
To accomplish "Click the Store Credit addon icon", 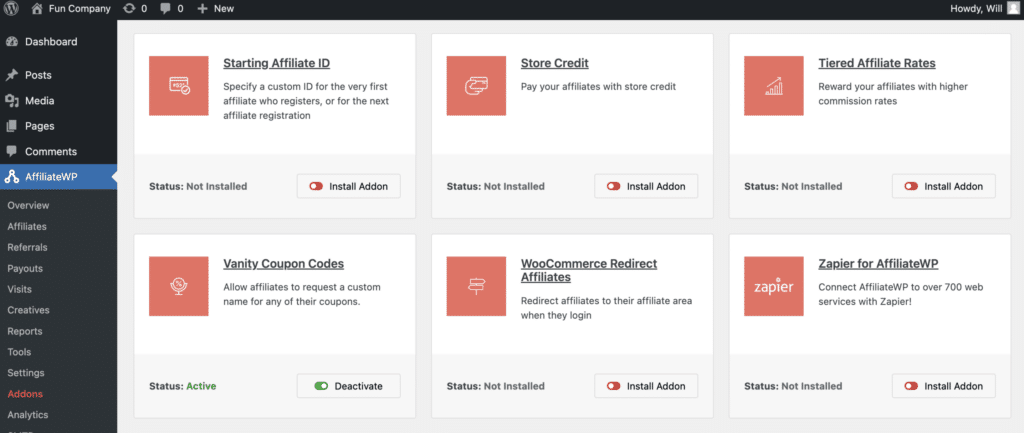I will pyautogui.click(x=476, y=86).
